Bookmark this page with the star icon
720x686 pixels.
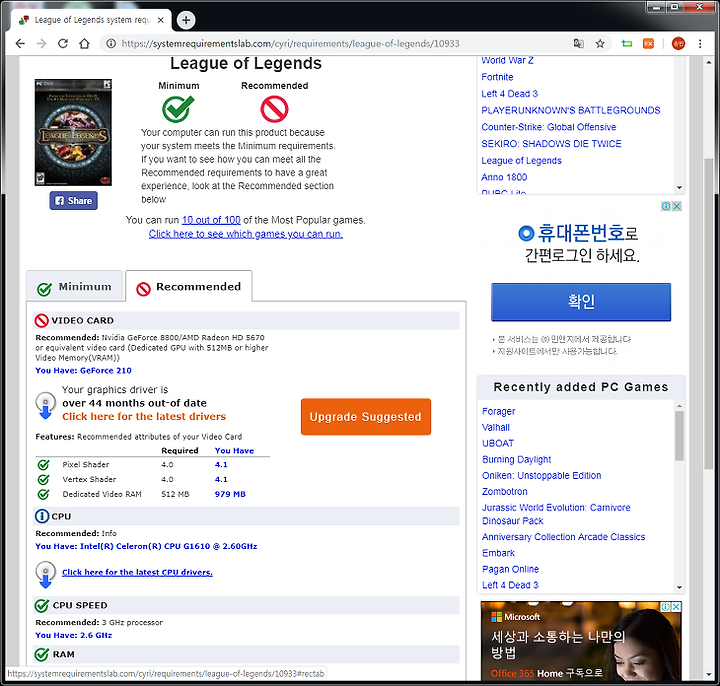click(x=600, y=44)
